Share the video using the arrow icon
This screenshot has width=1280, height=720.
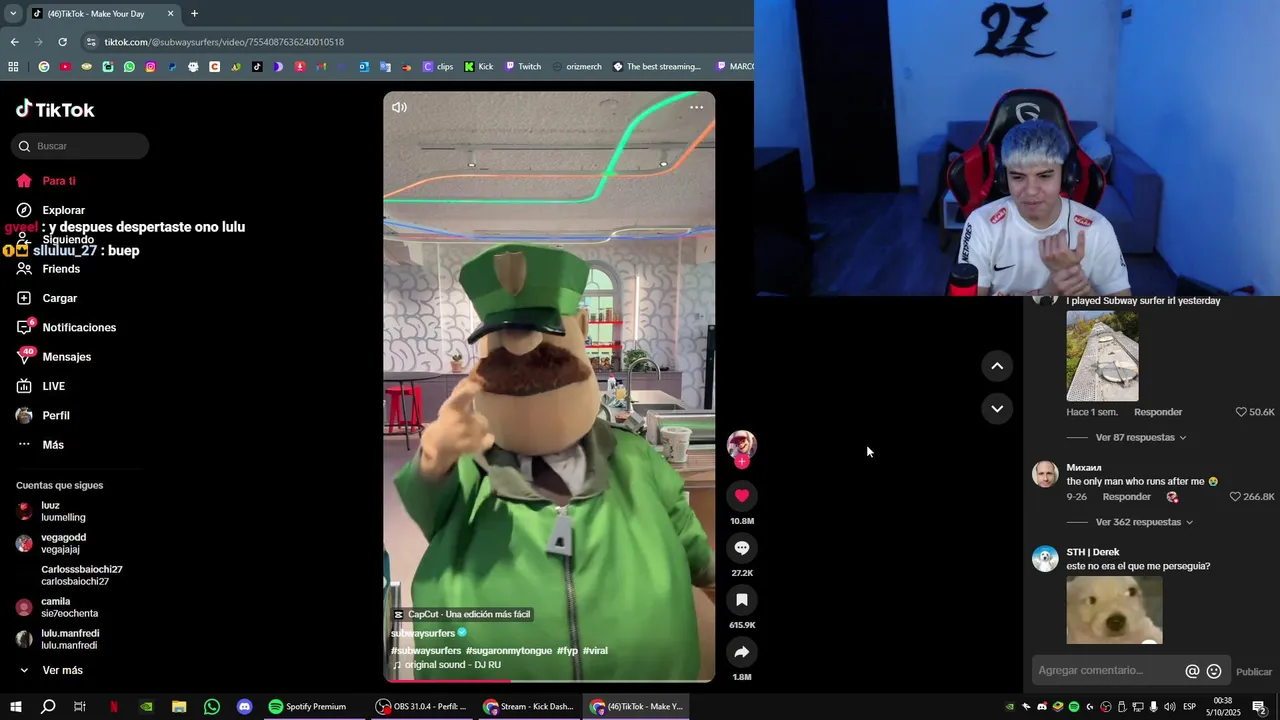[x=742, y=652]
